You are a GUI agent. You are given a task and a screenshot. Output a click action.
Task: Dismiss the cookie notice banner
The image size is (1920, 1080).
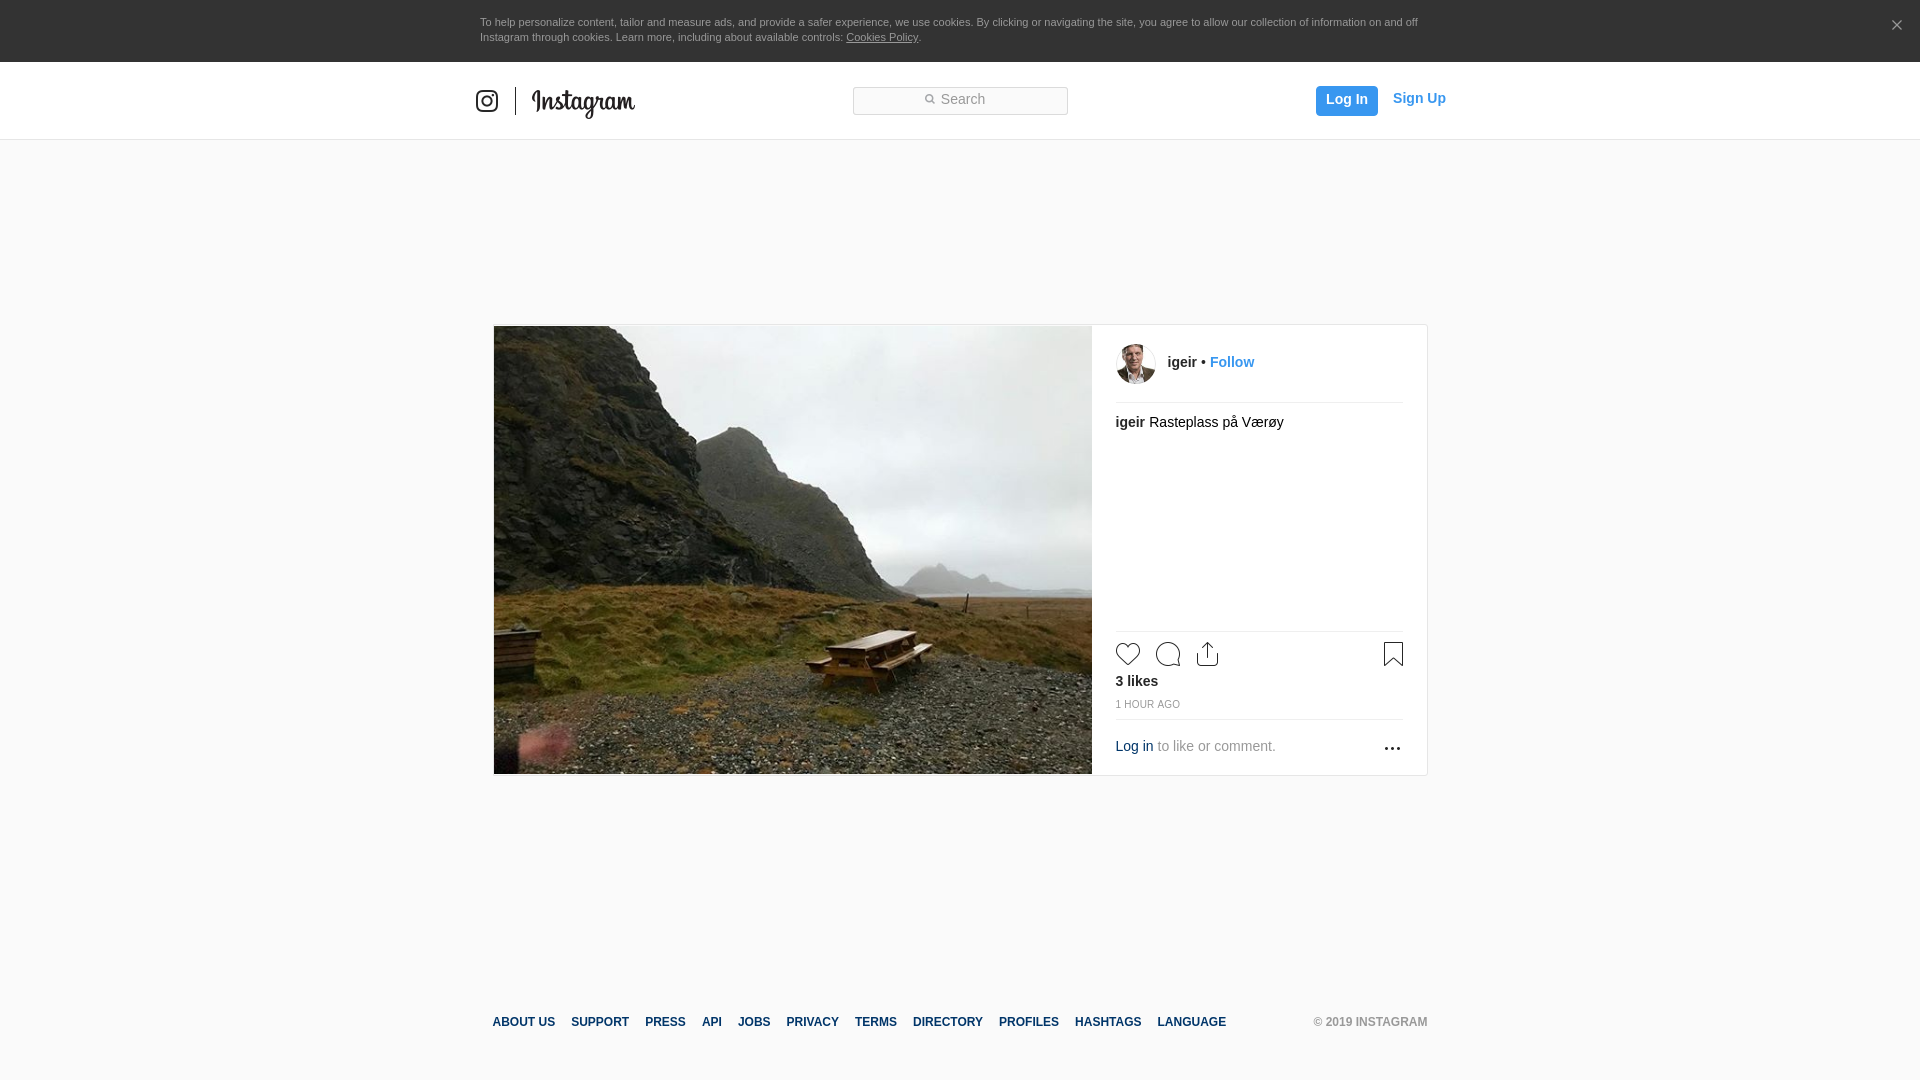point(1896,26)
